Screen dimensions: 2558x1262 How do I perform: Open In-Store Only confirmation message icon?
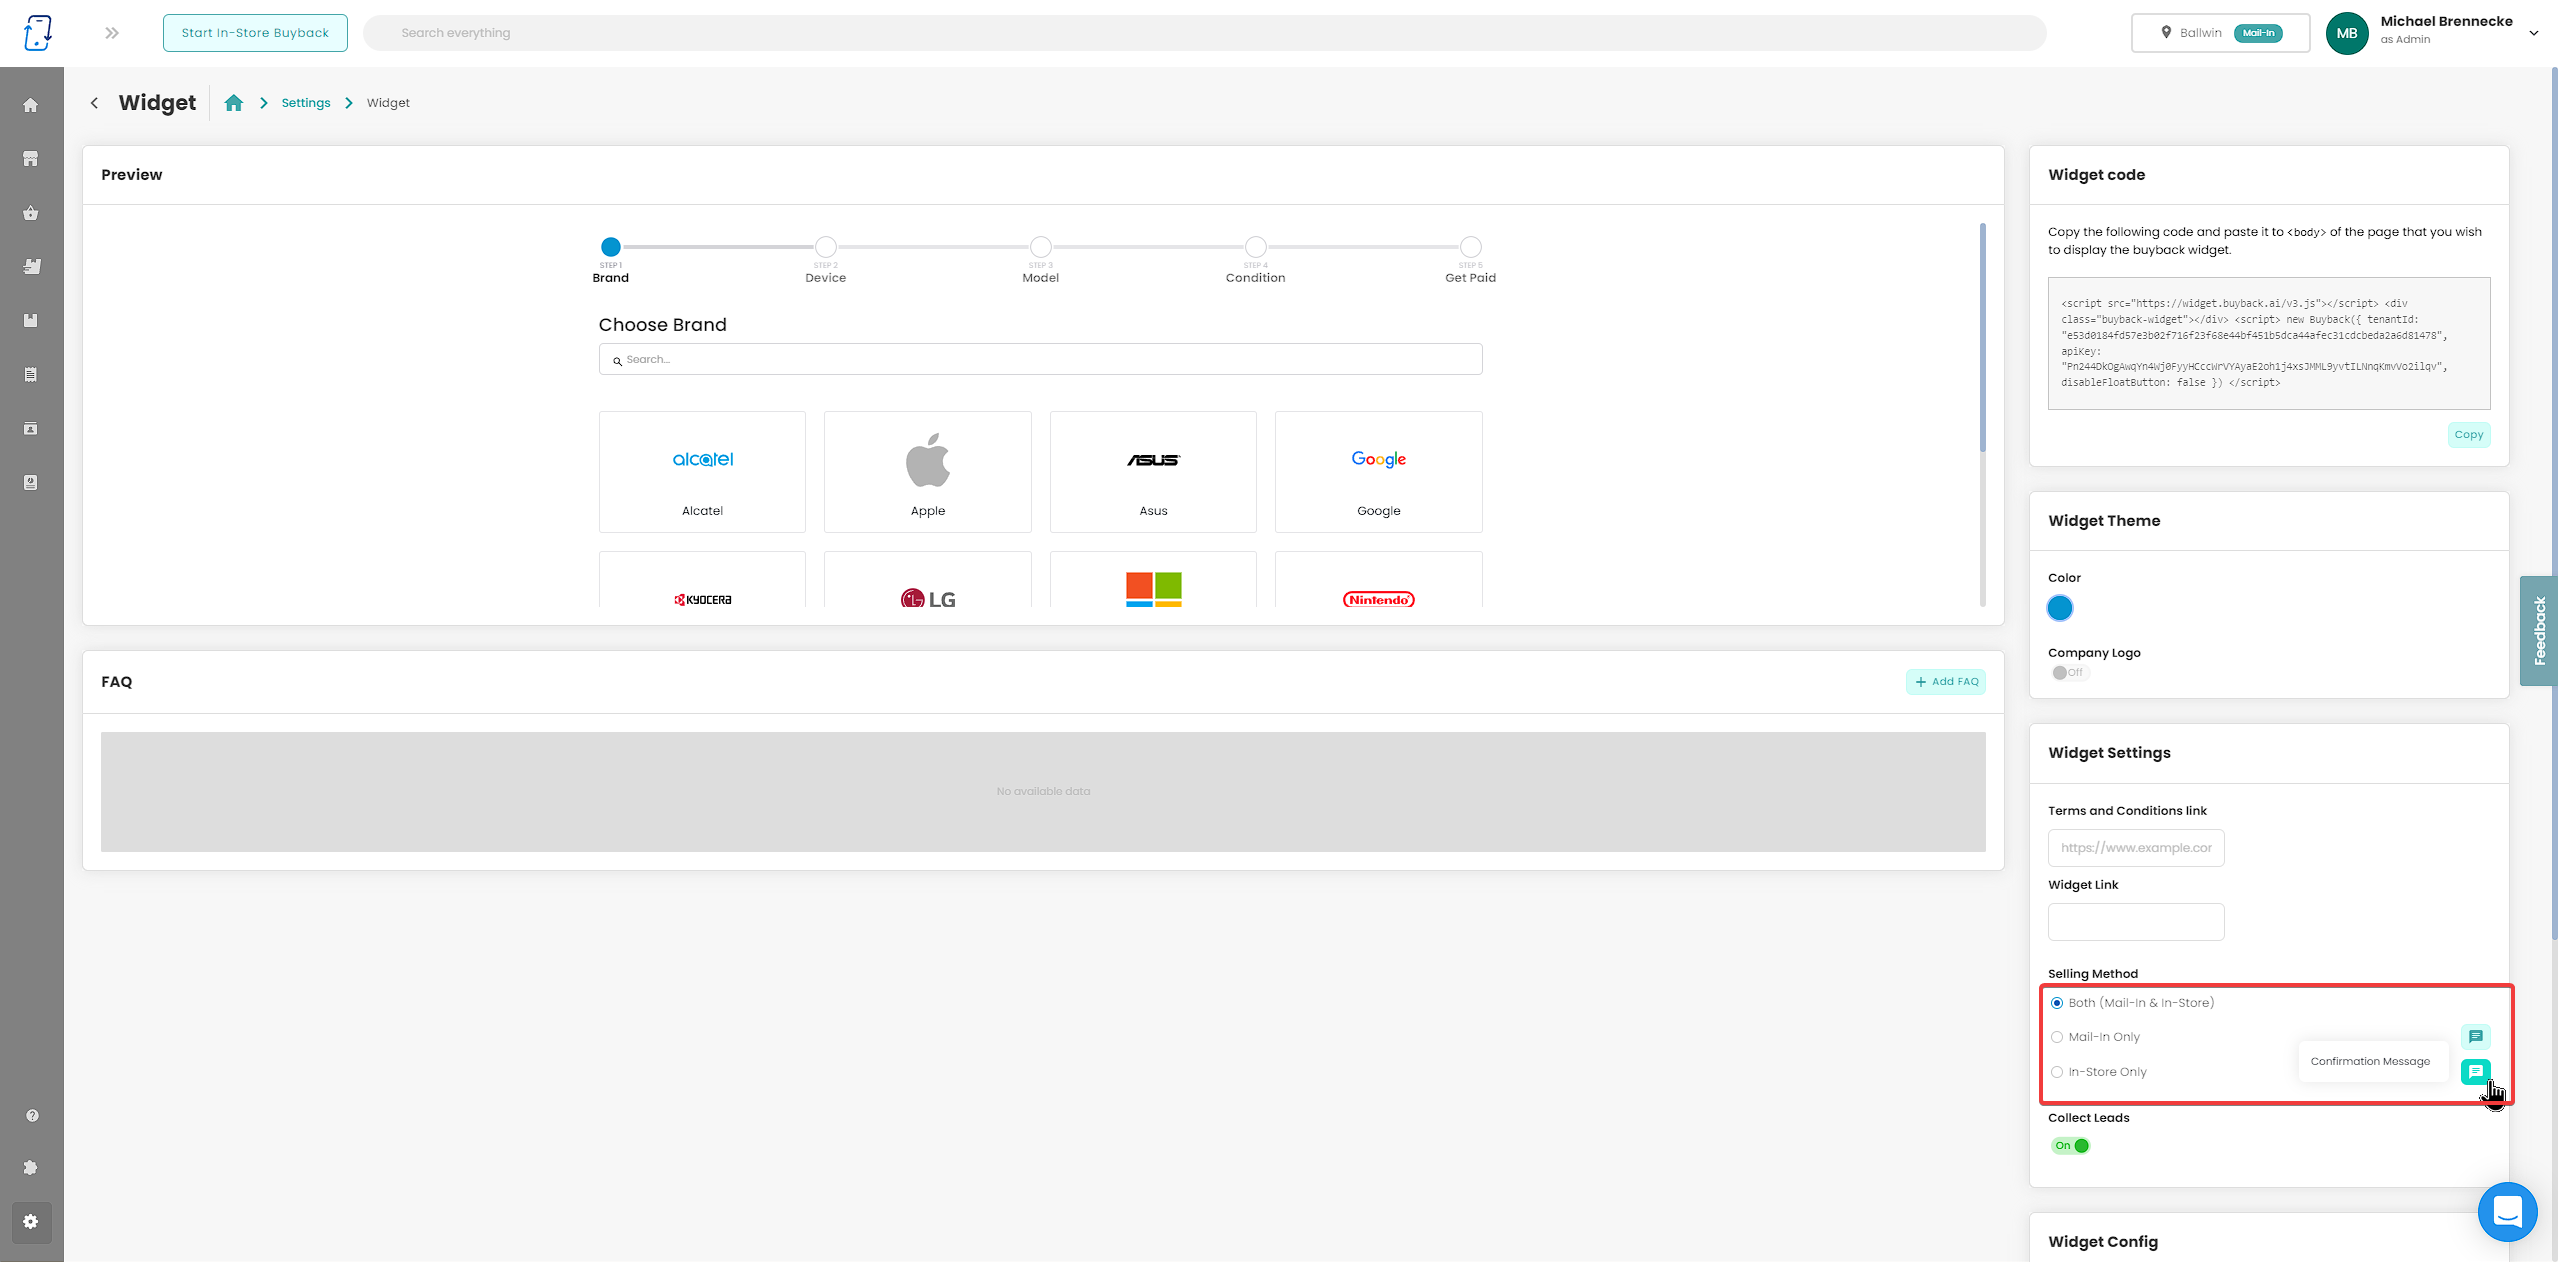pos(2475,1071)
